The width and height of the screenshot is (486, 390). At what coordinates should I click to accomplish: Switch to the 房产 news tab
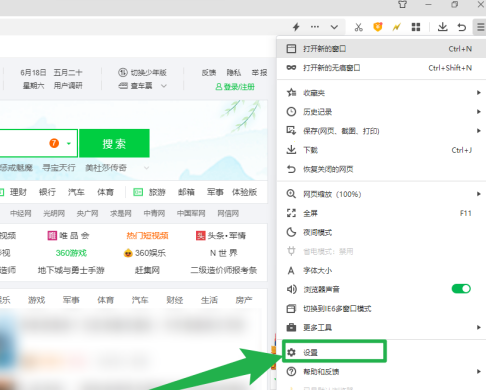tap(244, 300)
